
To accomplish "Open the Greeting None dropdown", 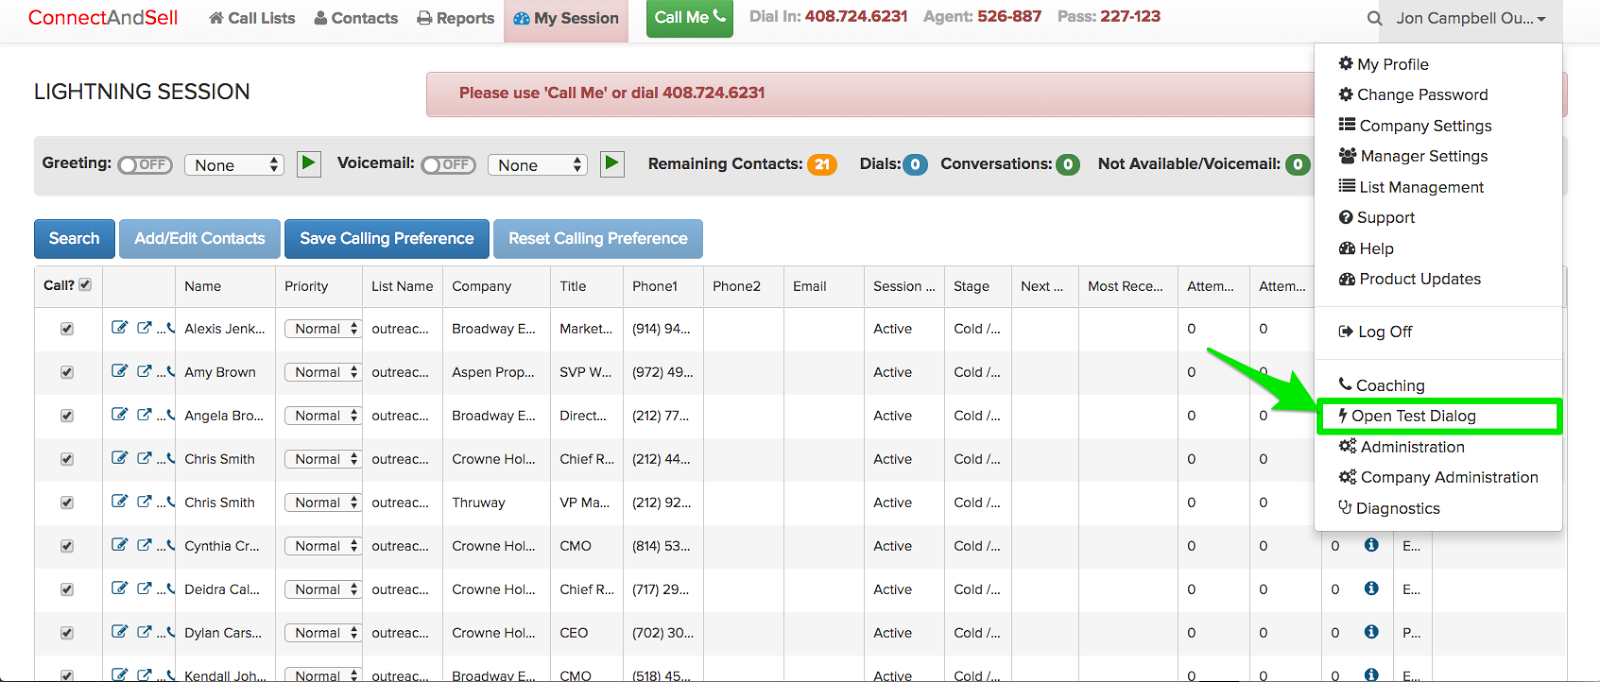I will pos(234,165).
